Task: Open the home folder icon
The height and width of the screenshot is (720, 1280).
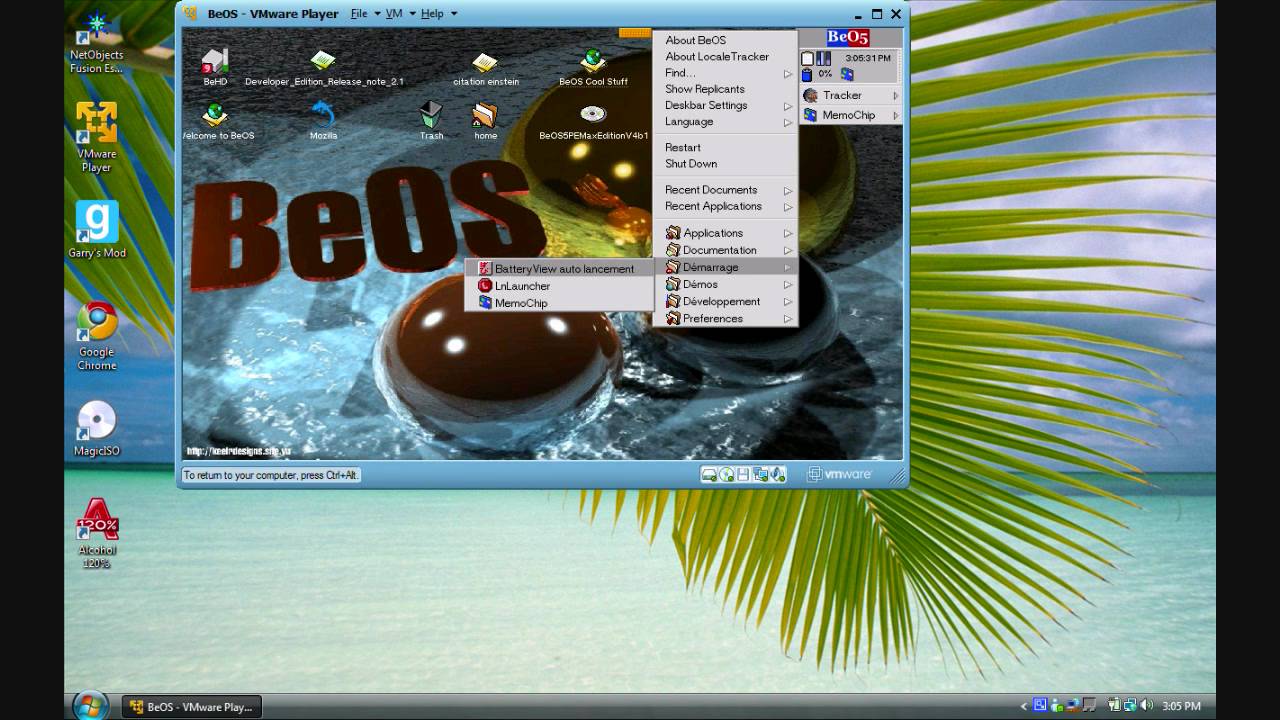Action: pyautogui.click(x=485, y=115)
